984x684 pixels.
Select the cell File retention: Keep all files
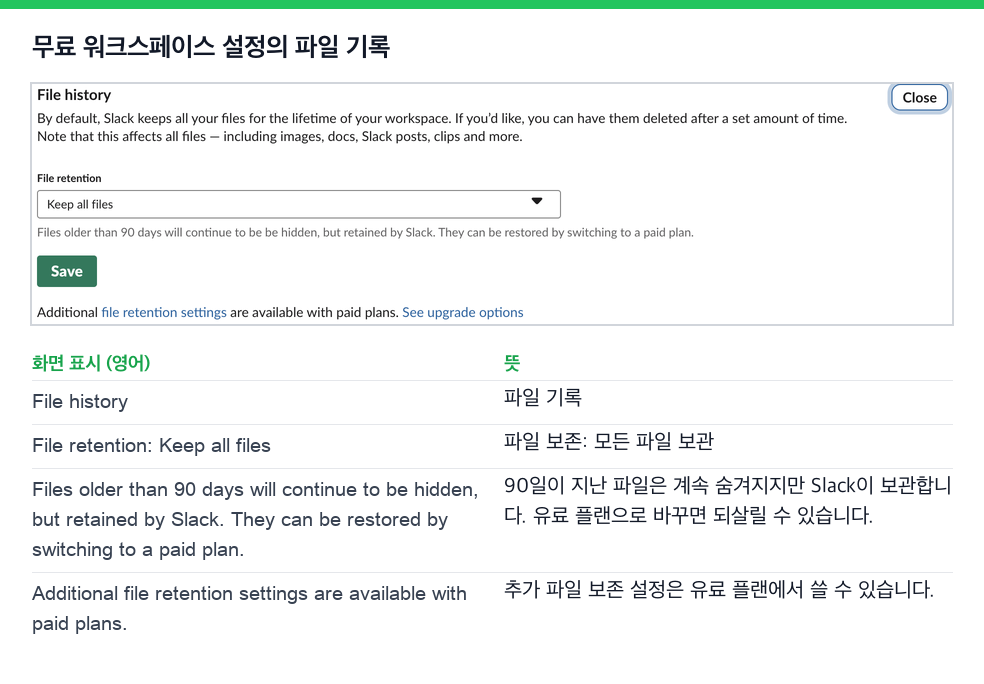(x=151, y=446)
